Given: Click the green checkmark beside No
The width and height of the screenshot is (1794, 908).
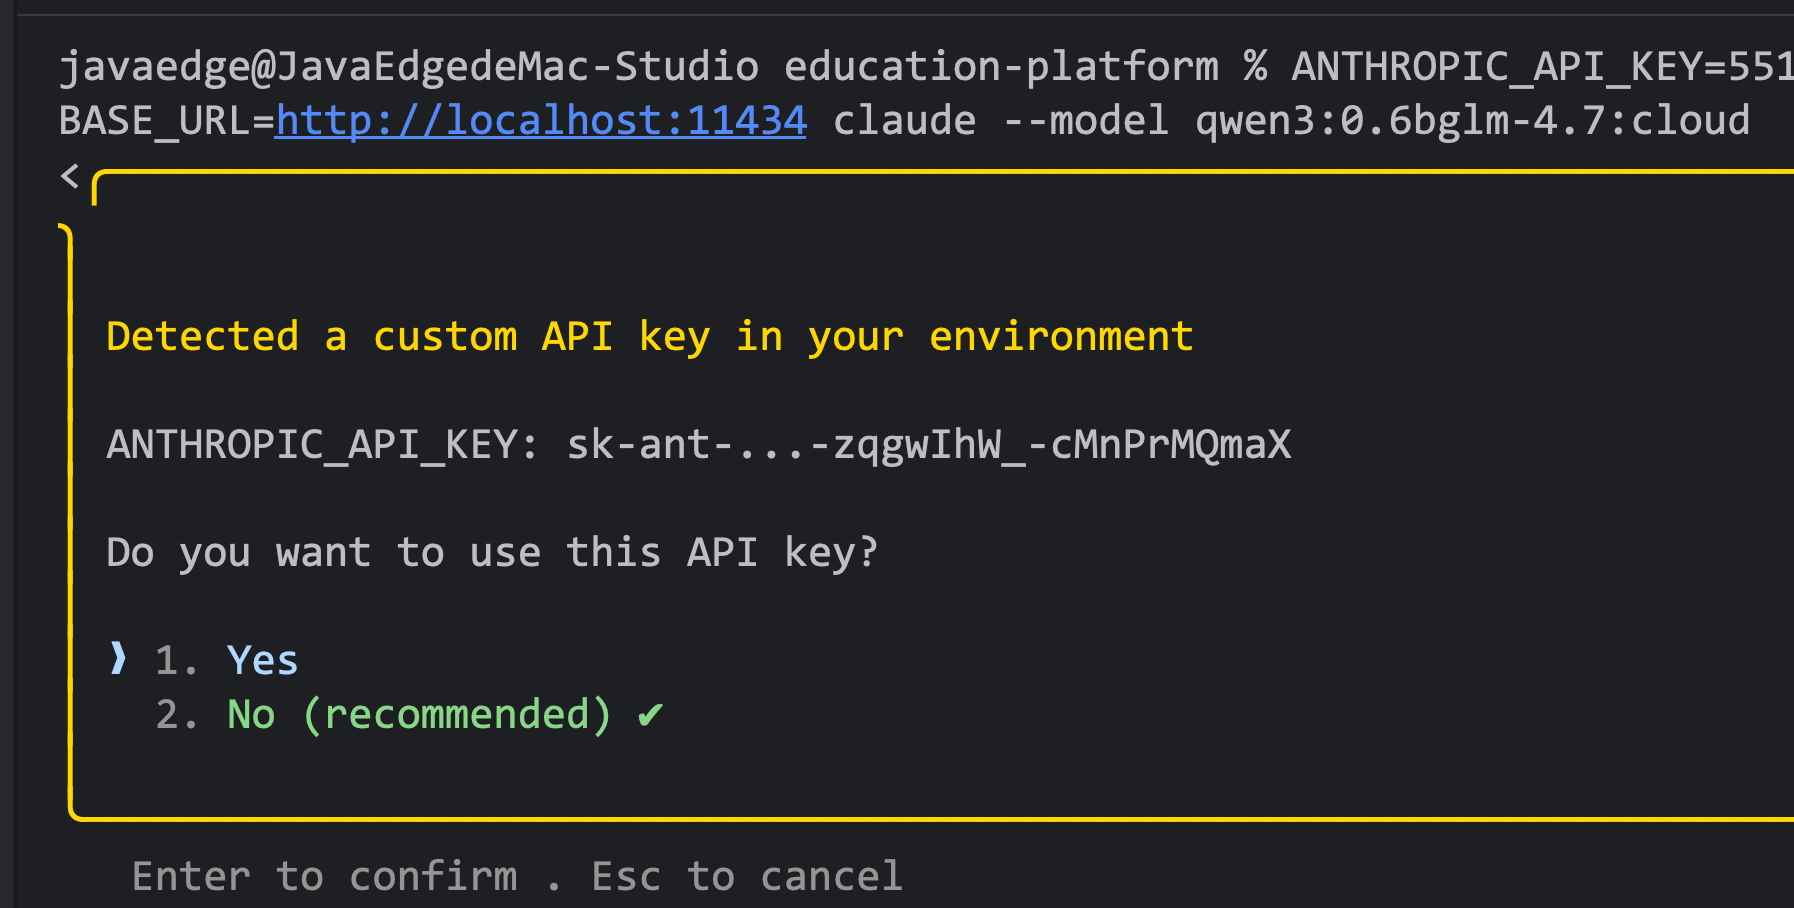Looking at the screenshot, I should click(x=650, y=715).
